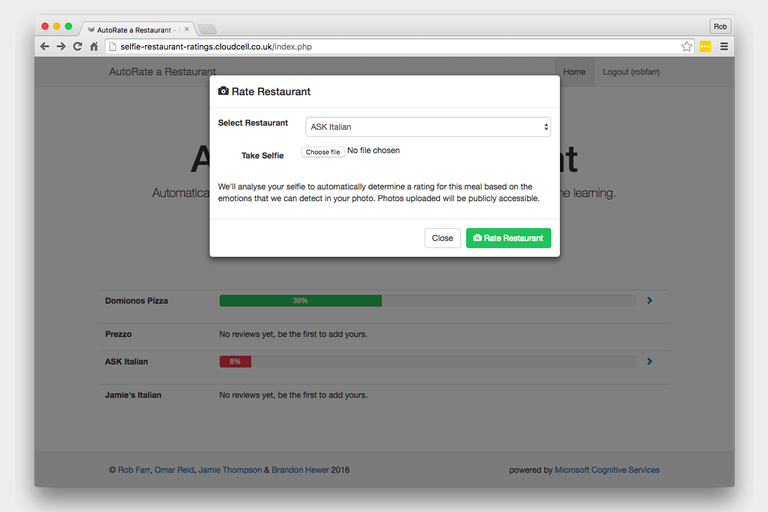Click the yellow extension icon
The height and width of the screenshot is (512, 768).
[x=705, y=47]
